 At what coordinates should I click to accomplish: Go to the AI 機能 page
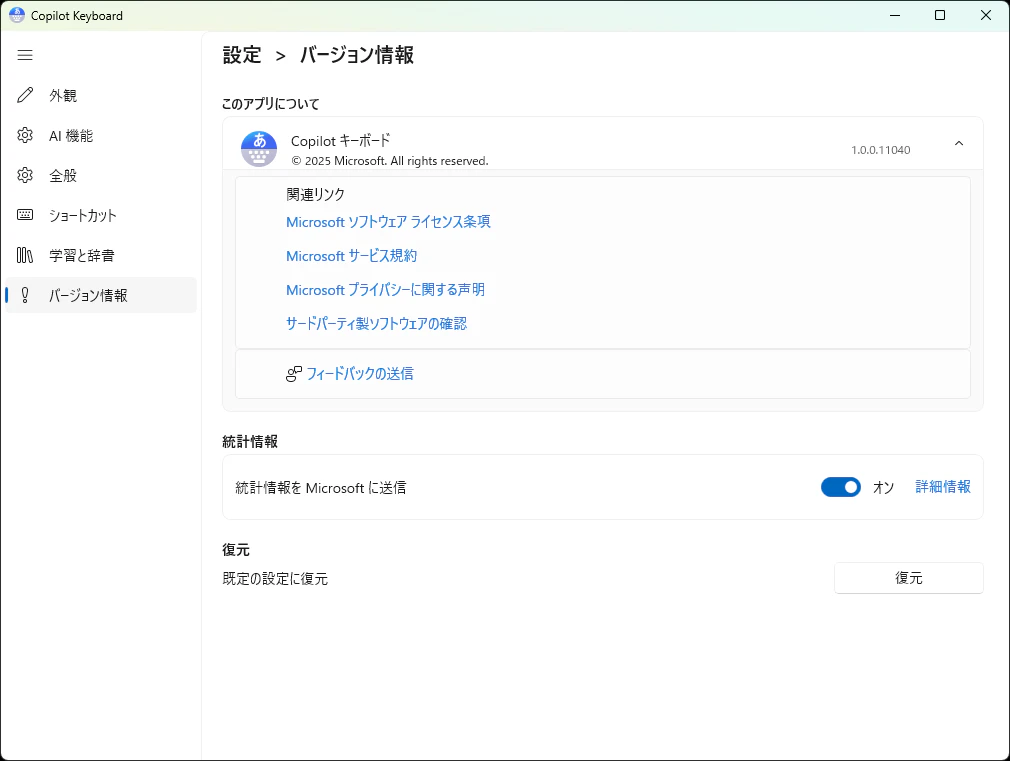coord(100,135)
